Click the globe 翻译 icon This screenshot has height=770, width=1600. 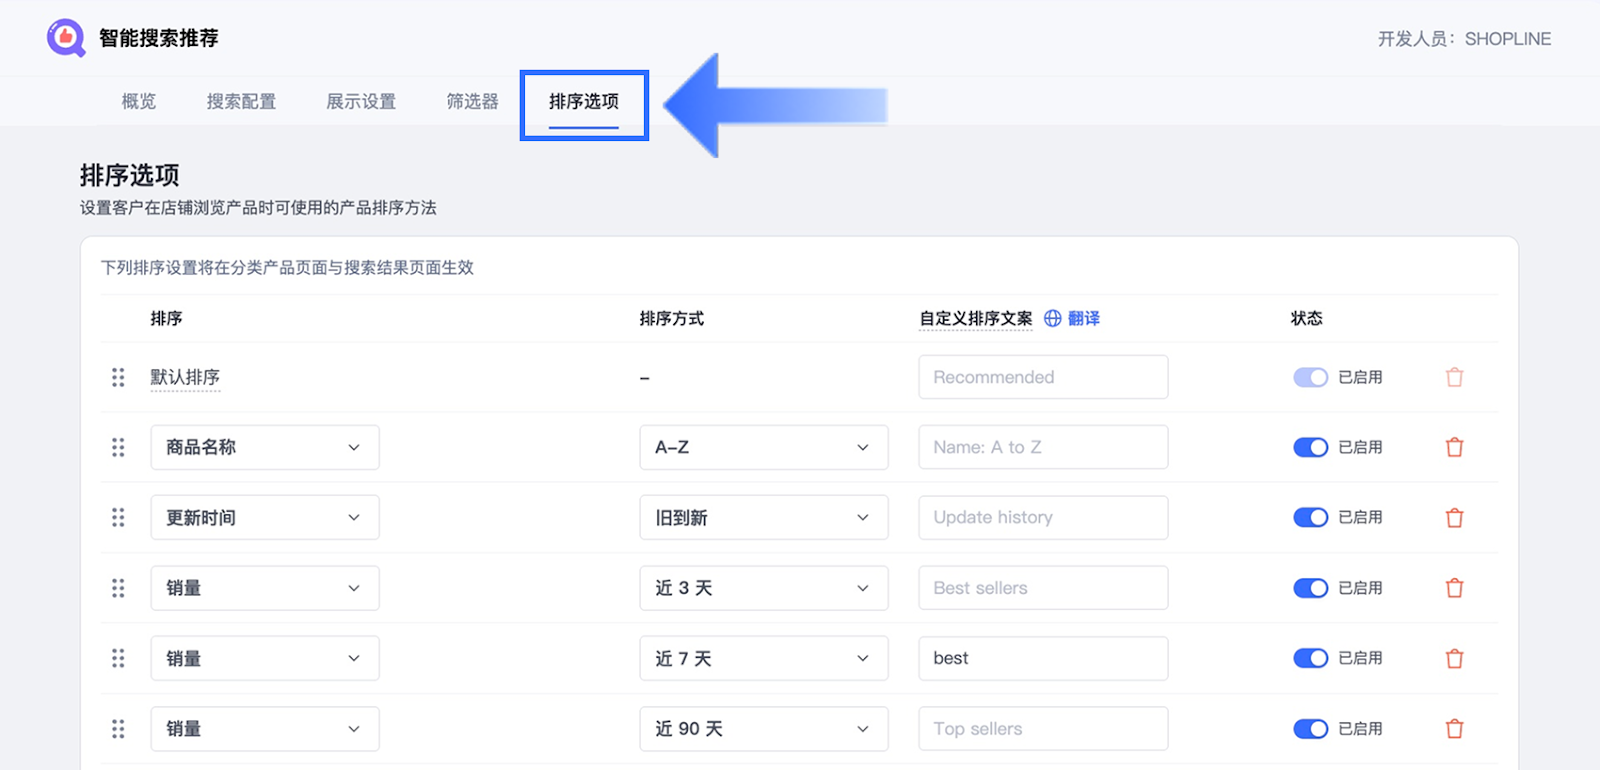(x=1052, y=318)
